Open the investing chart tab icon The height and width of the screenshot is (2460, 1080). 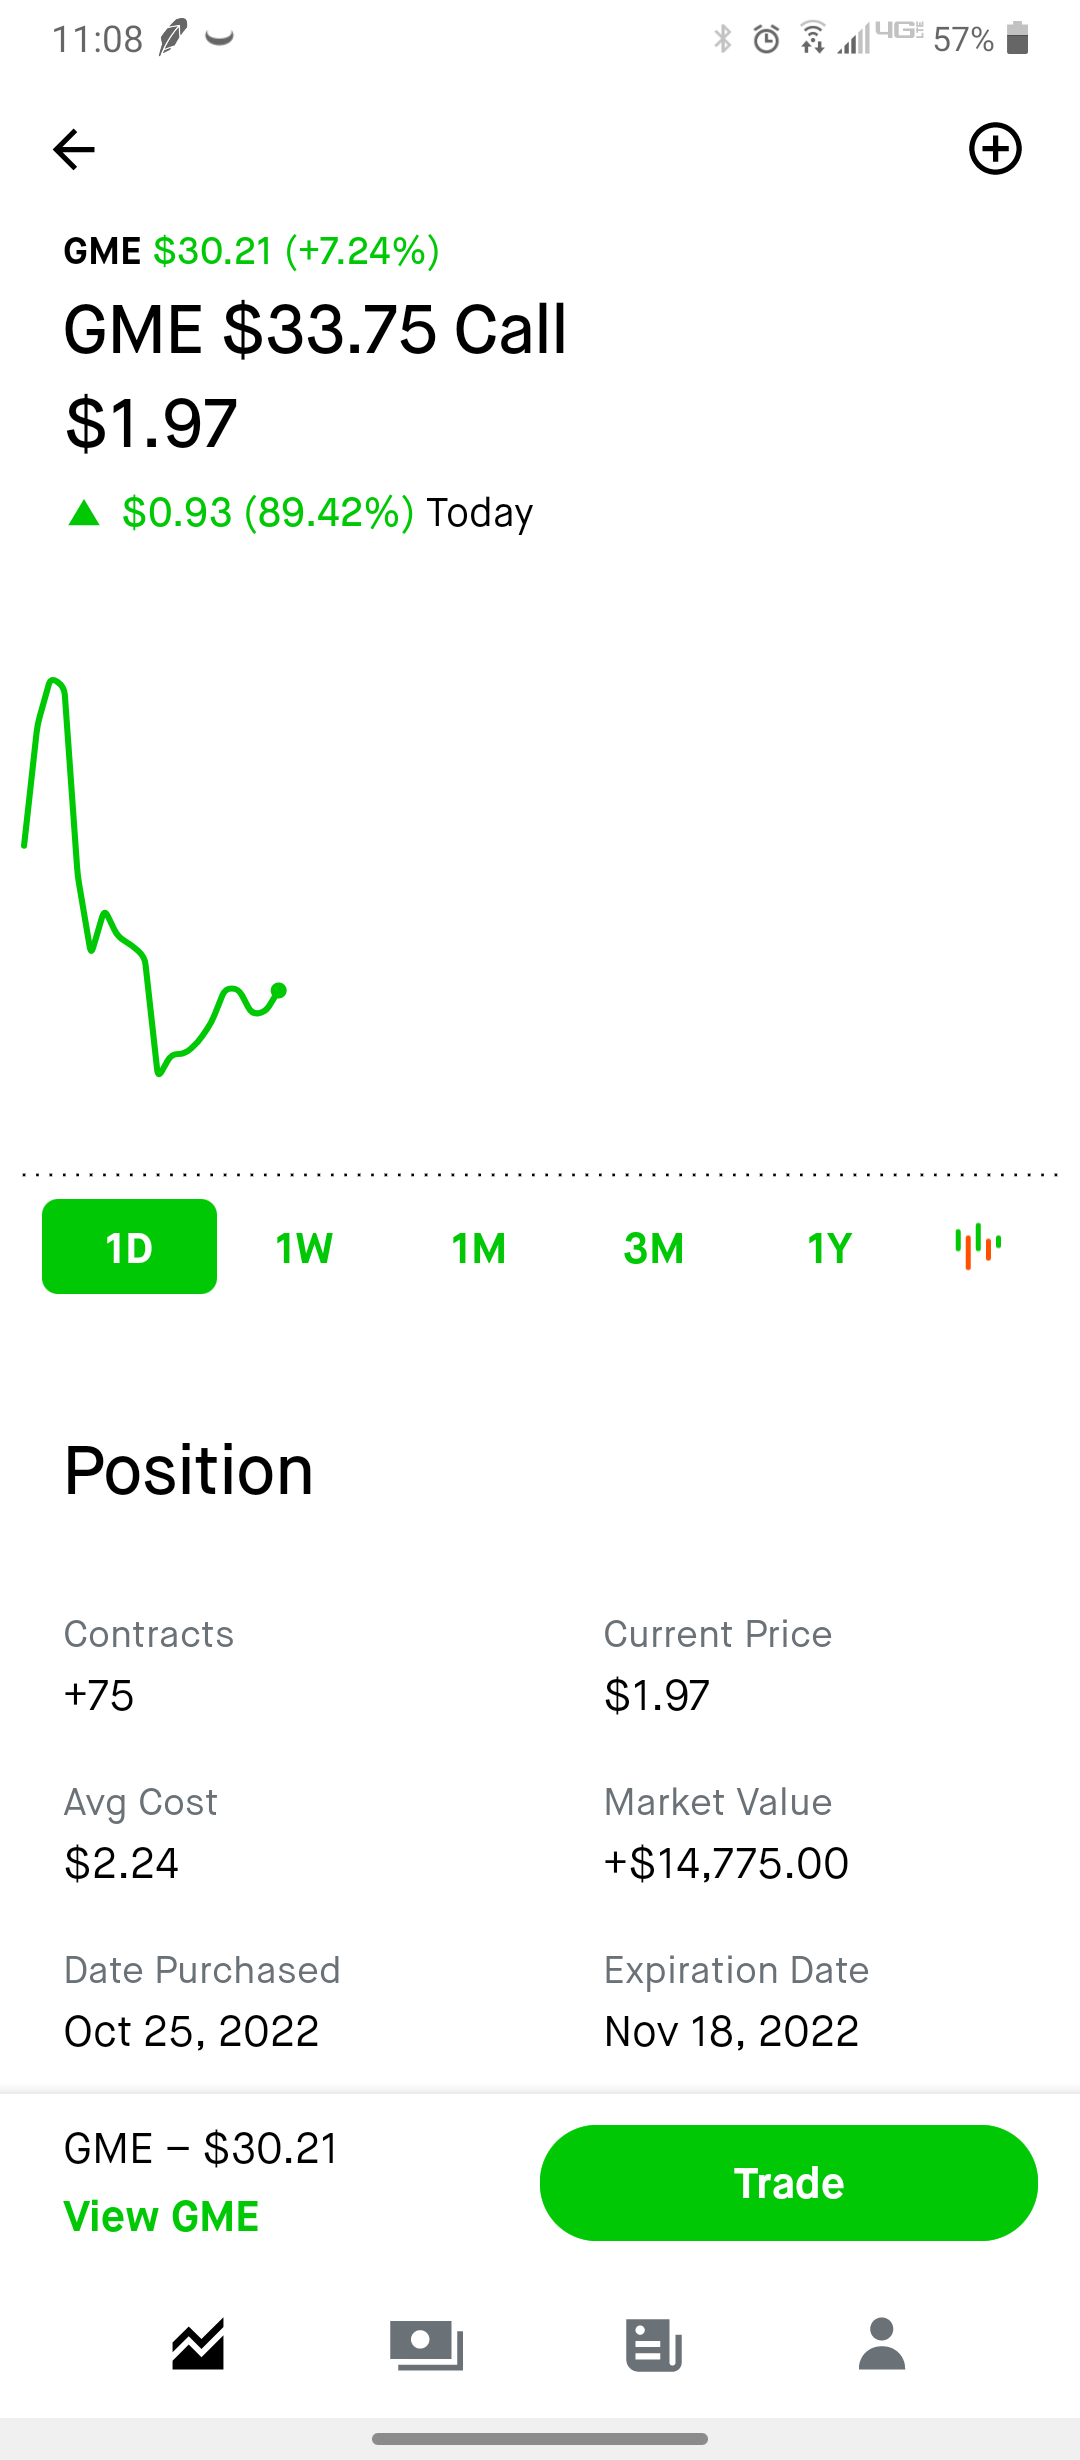coord(198,2344)
